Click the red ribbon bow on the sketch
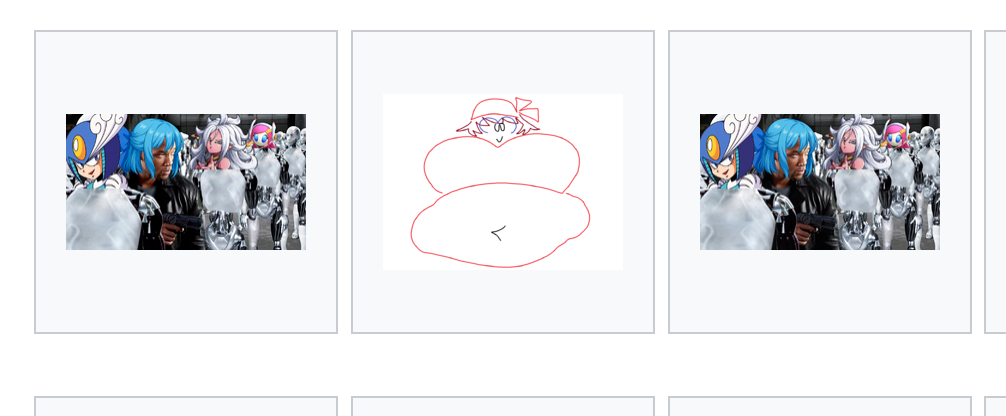Screen dimensions: 1006x416 pyautogui.click(x=526, y=110)
